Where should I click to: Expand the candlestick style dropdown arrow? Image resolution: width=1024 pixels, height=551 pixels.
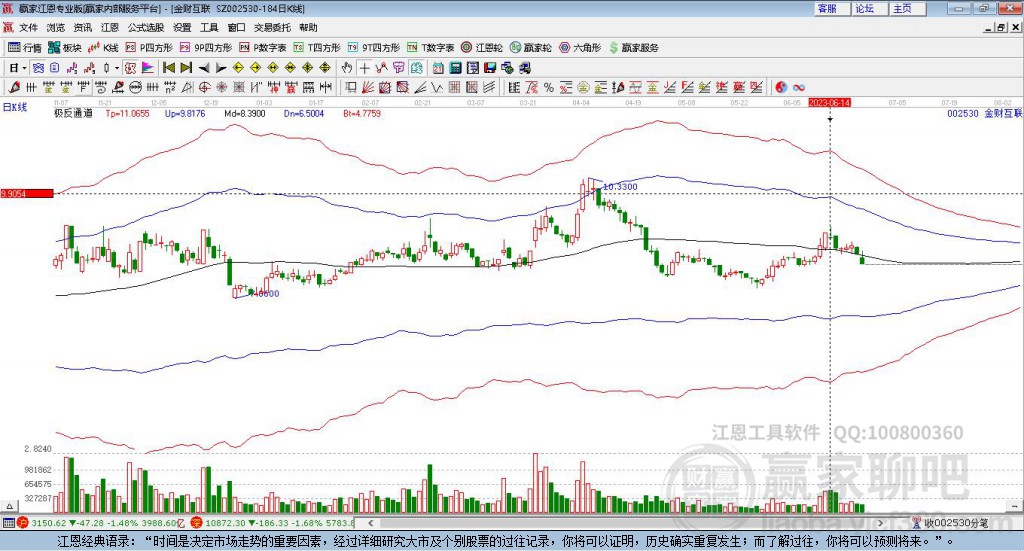(117, 68)
